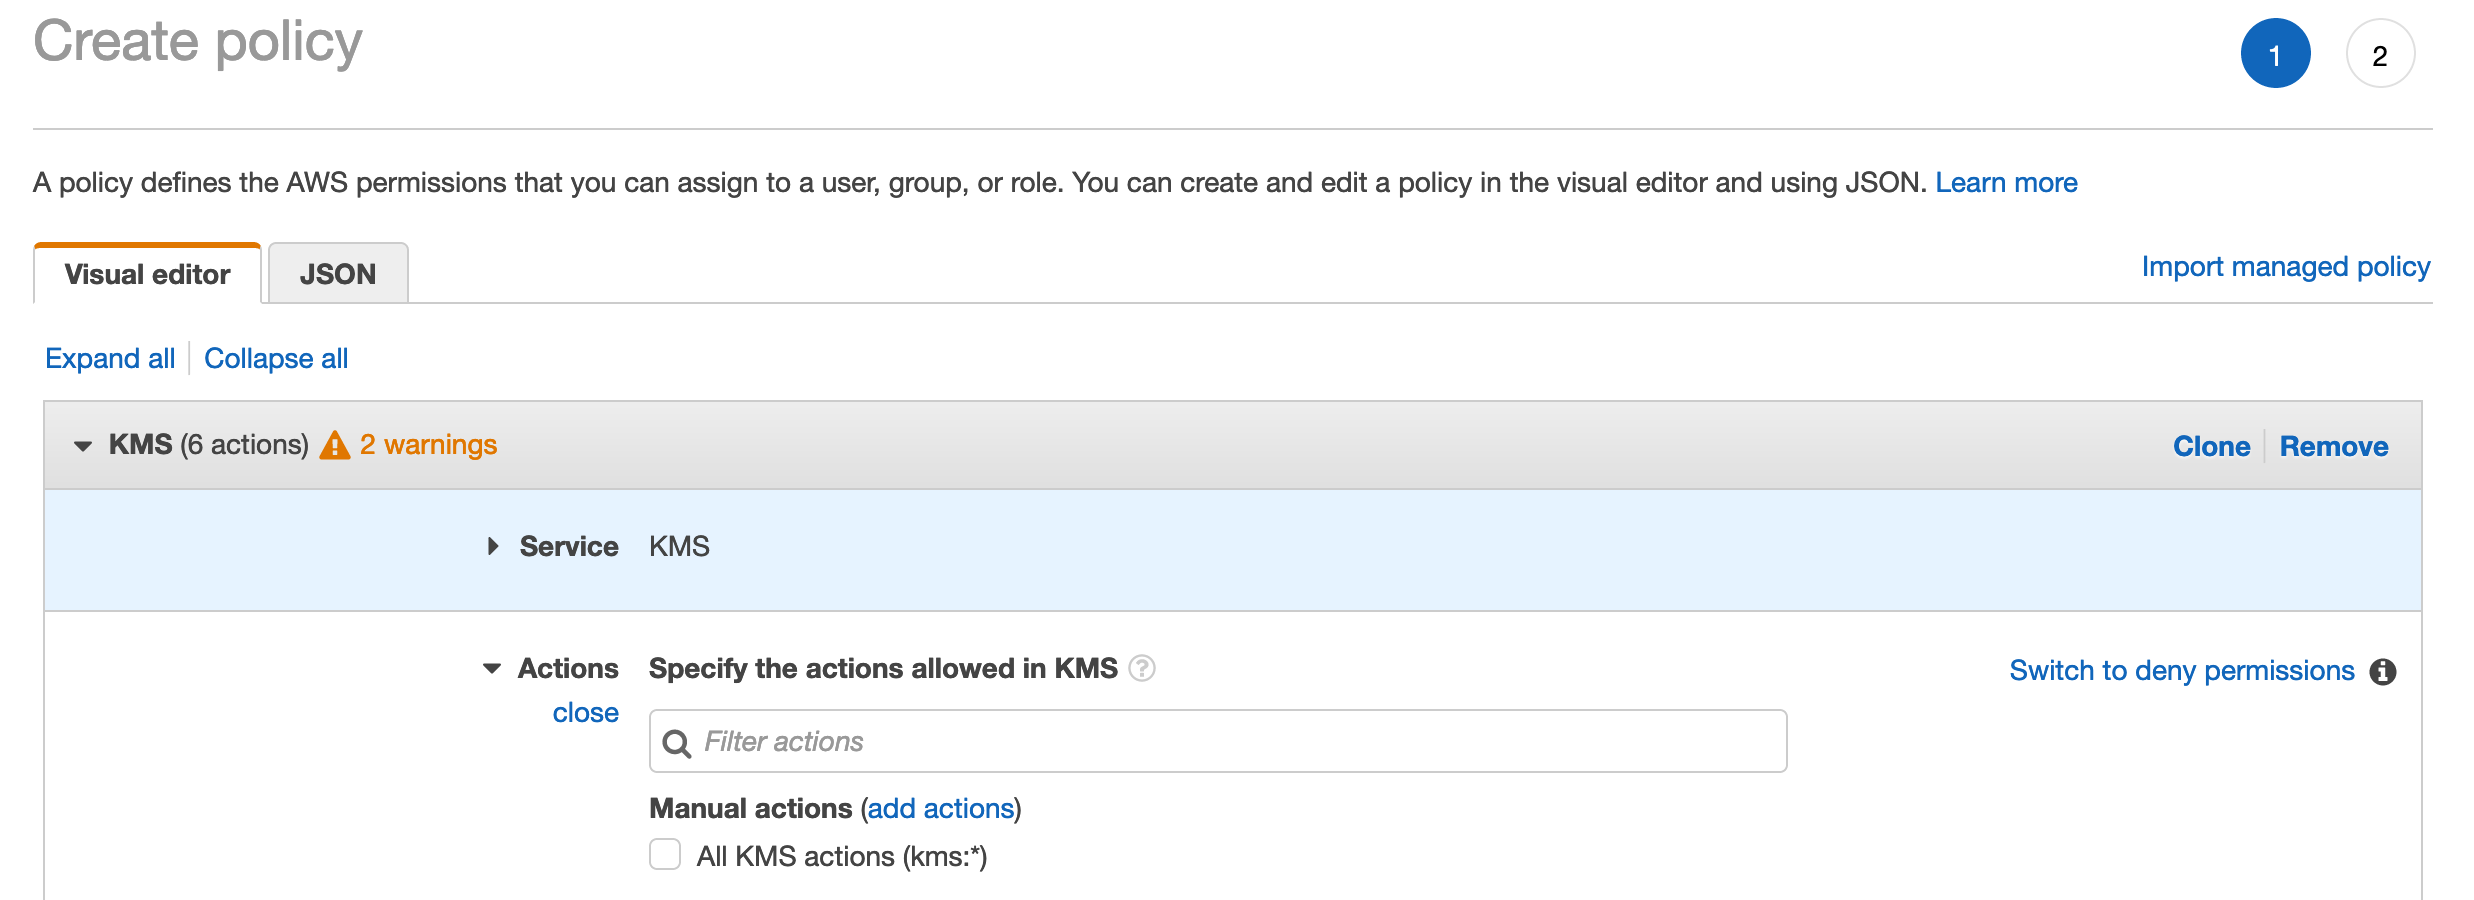Jump to step 2 circle indicator
Image resolution: width=2474 pixels, height=900 pixels.
tap(2380, 54)
